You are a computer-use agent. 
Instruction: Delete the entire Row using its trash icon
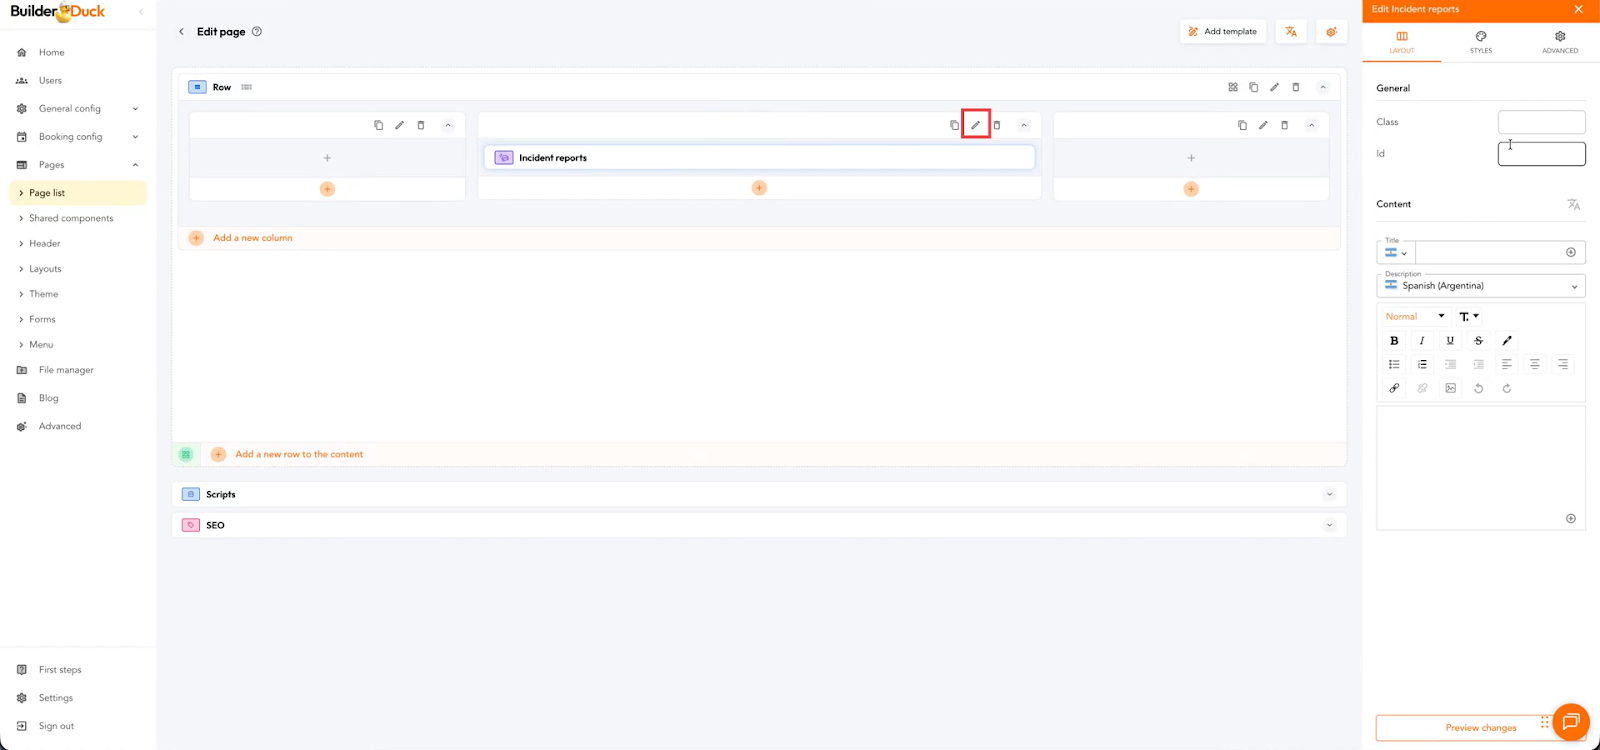coord(1296,87)
